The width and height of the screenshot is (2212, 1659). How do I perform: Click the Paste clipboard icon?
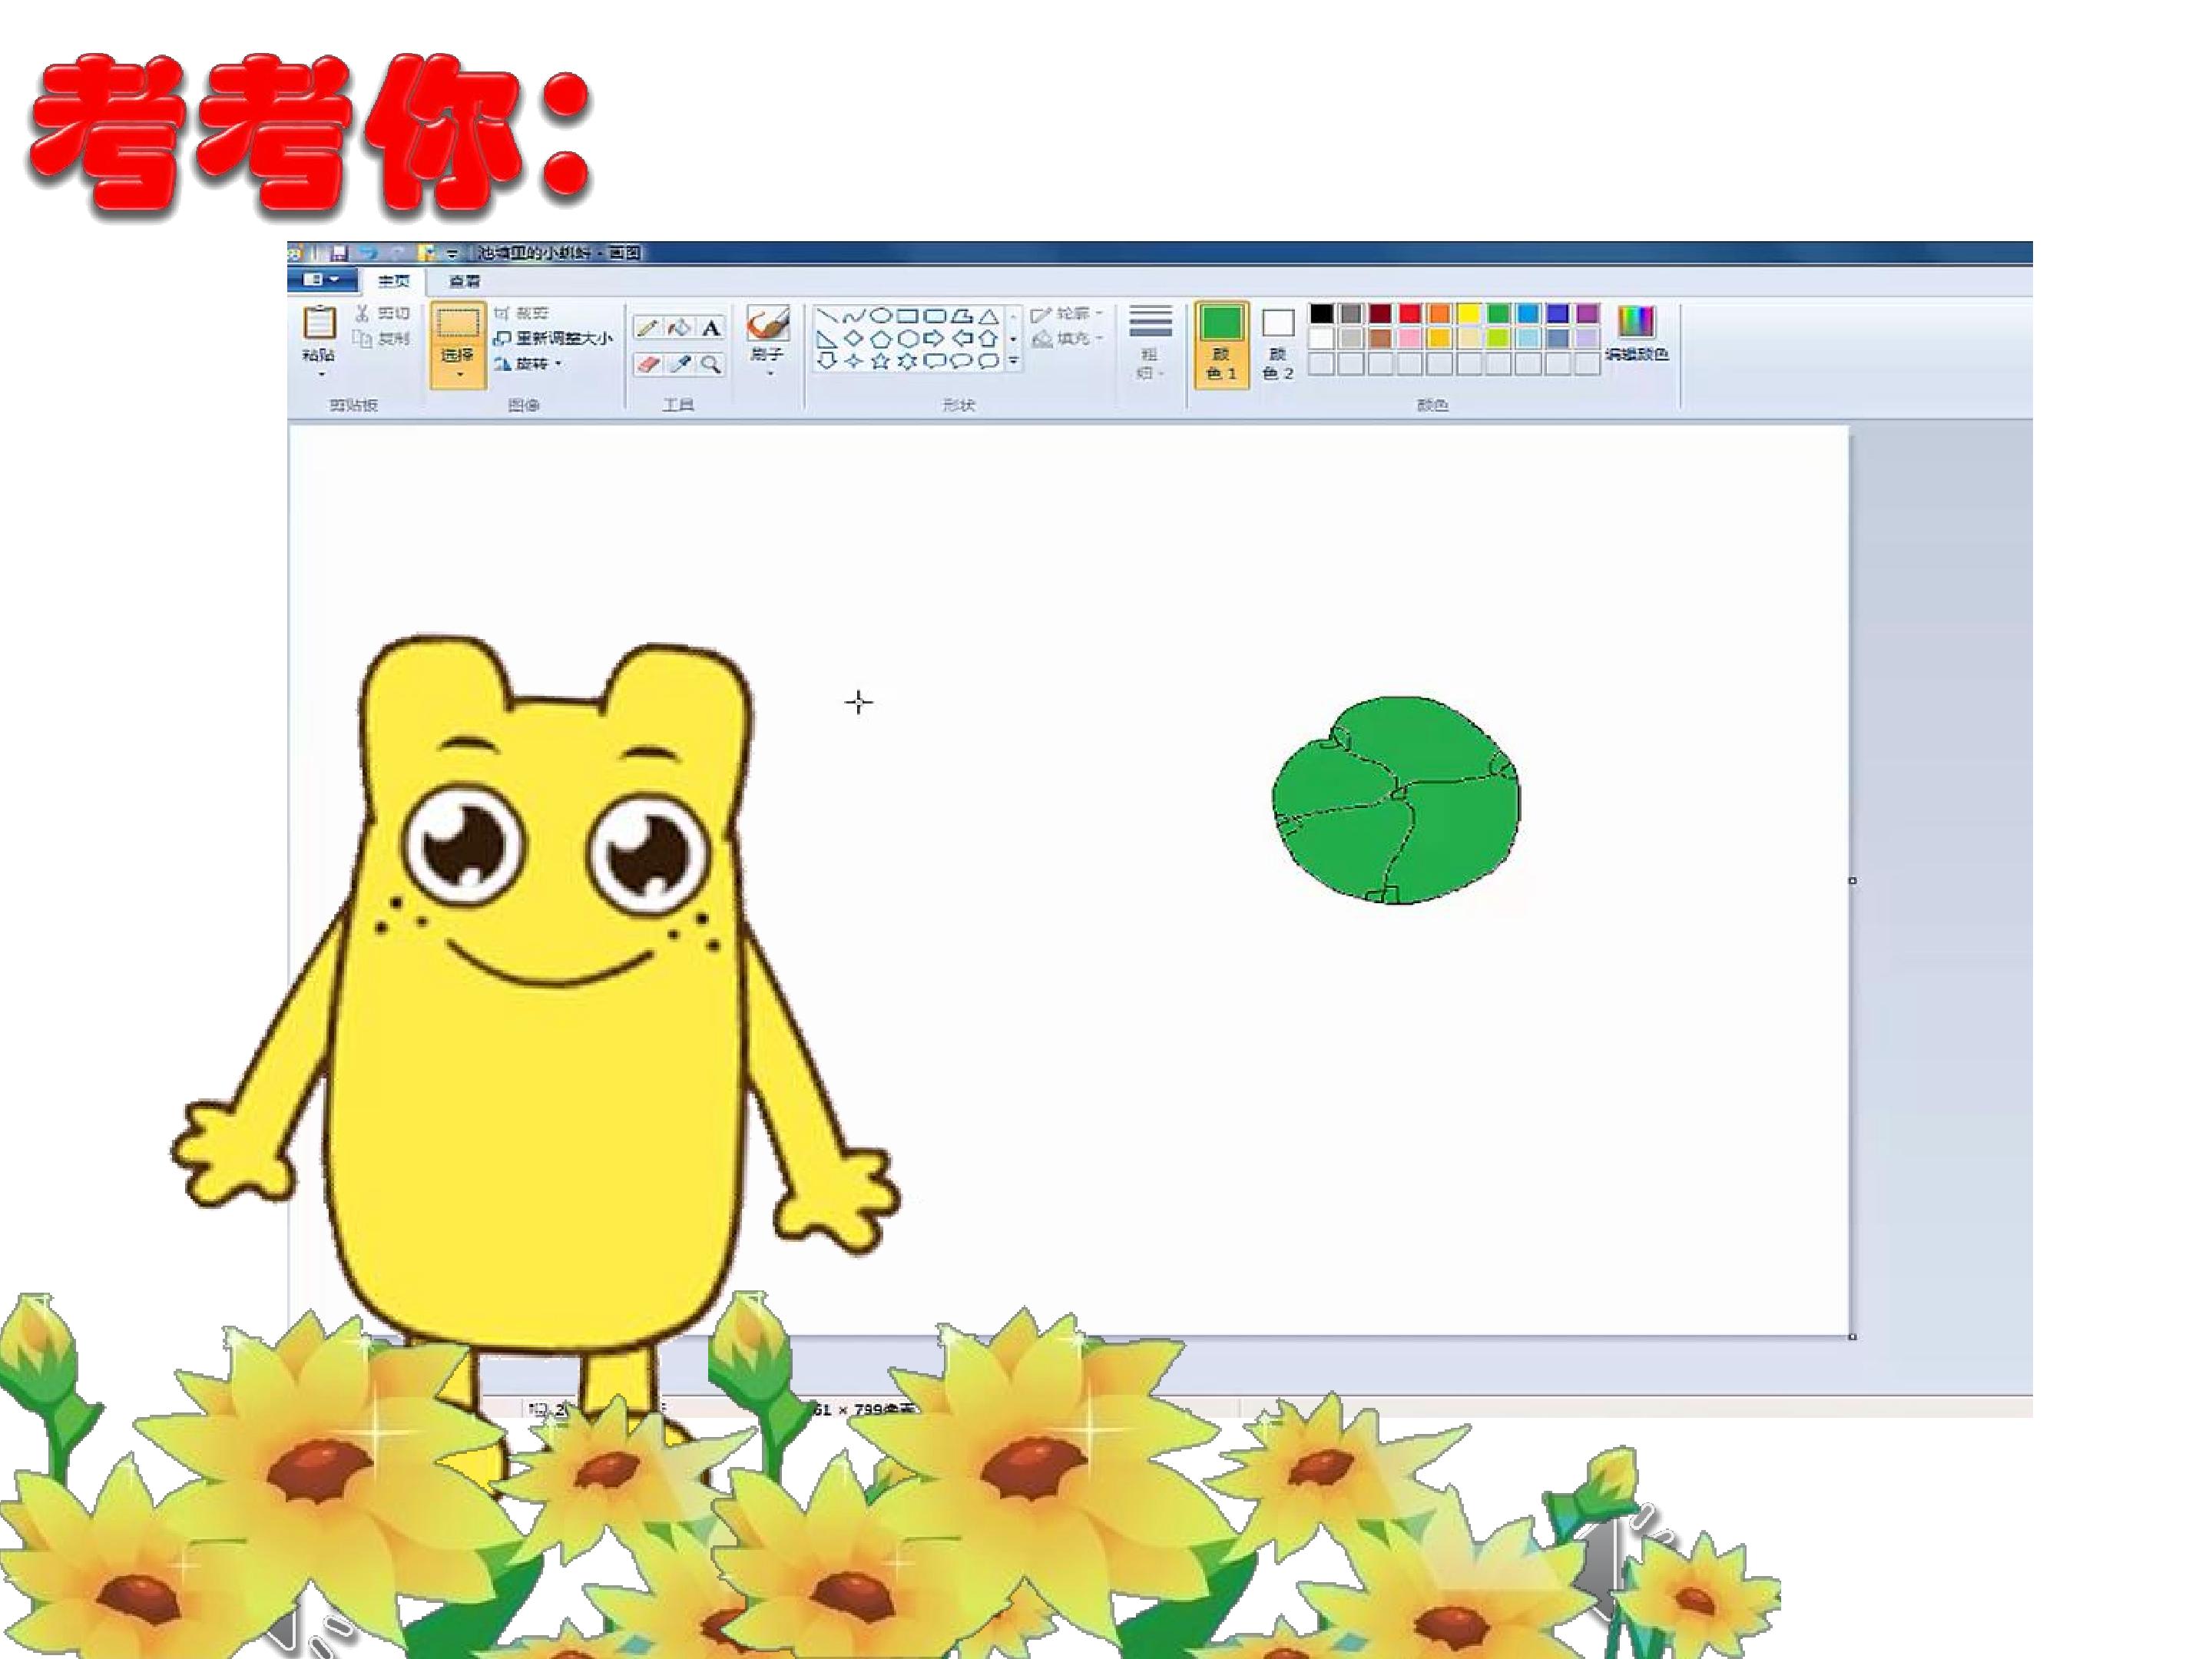(319, 323)
